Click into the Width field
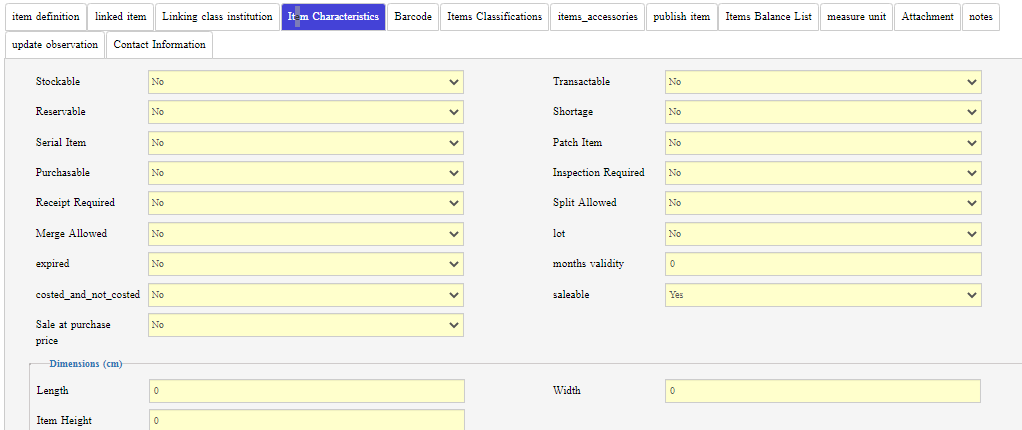 tap(822, 391)
